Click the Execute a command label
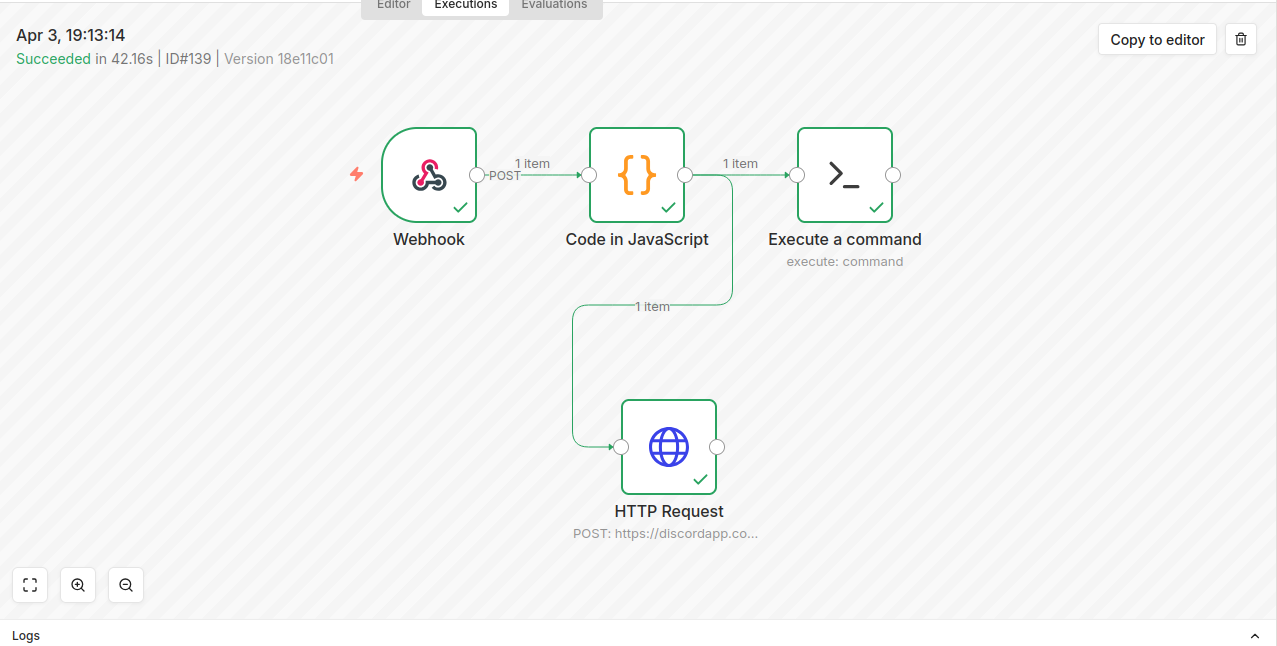 845,239
